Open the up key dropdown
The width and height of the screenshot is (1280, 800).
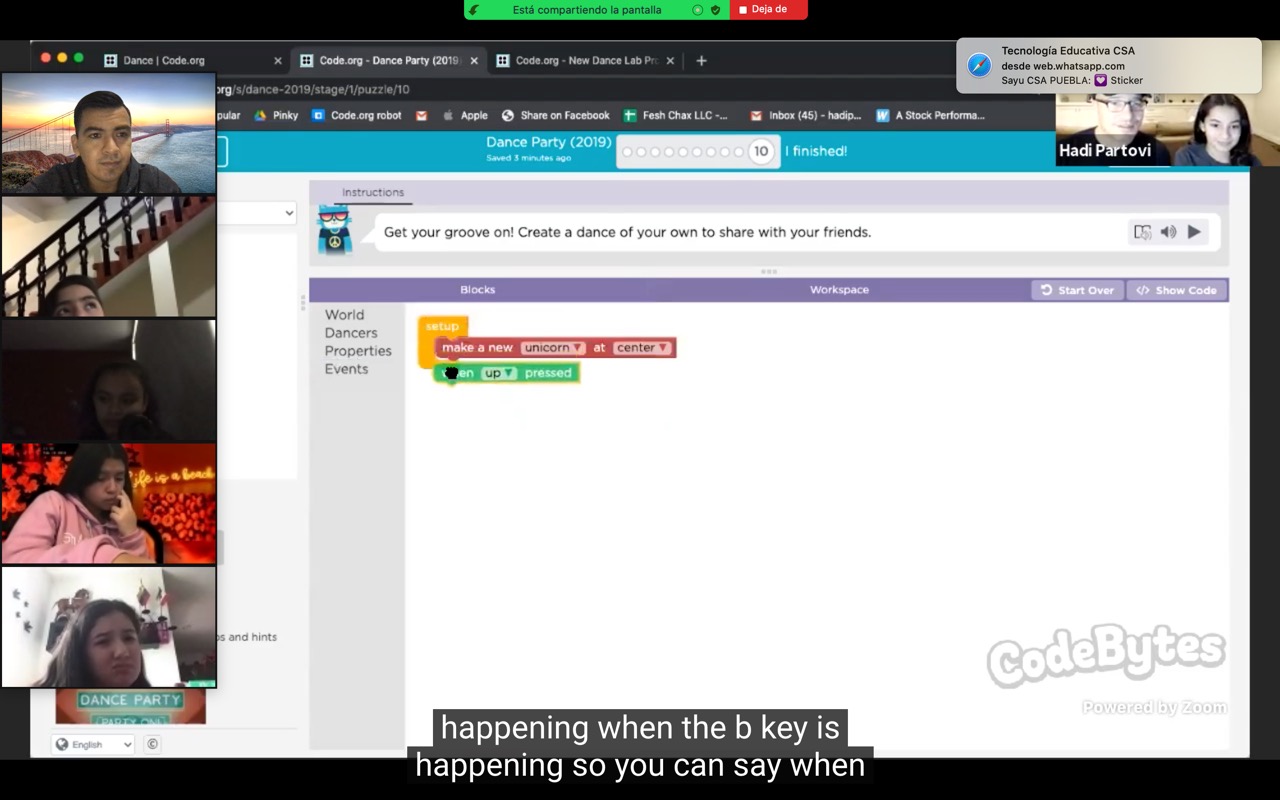[499, 373]
